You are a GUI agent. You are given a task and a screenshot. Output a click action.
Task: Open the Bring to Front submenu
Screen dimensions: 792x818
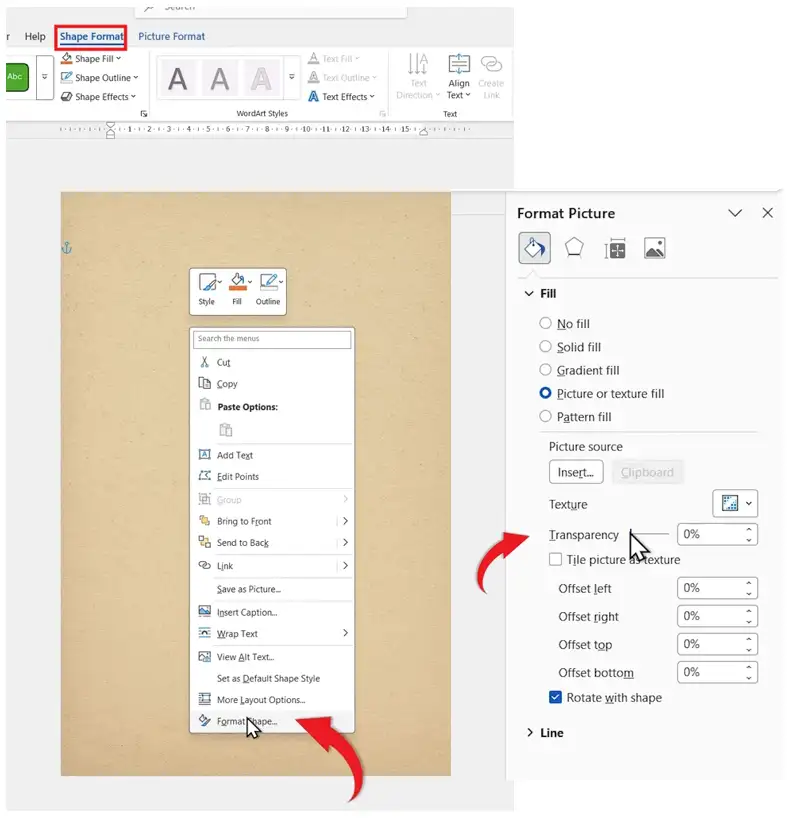272,521
